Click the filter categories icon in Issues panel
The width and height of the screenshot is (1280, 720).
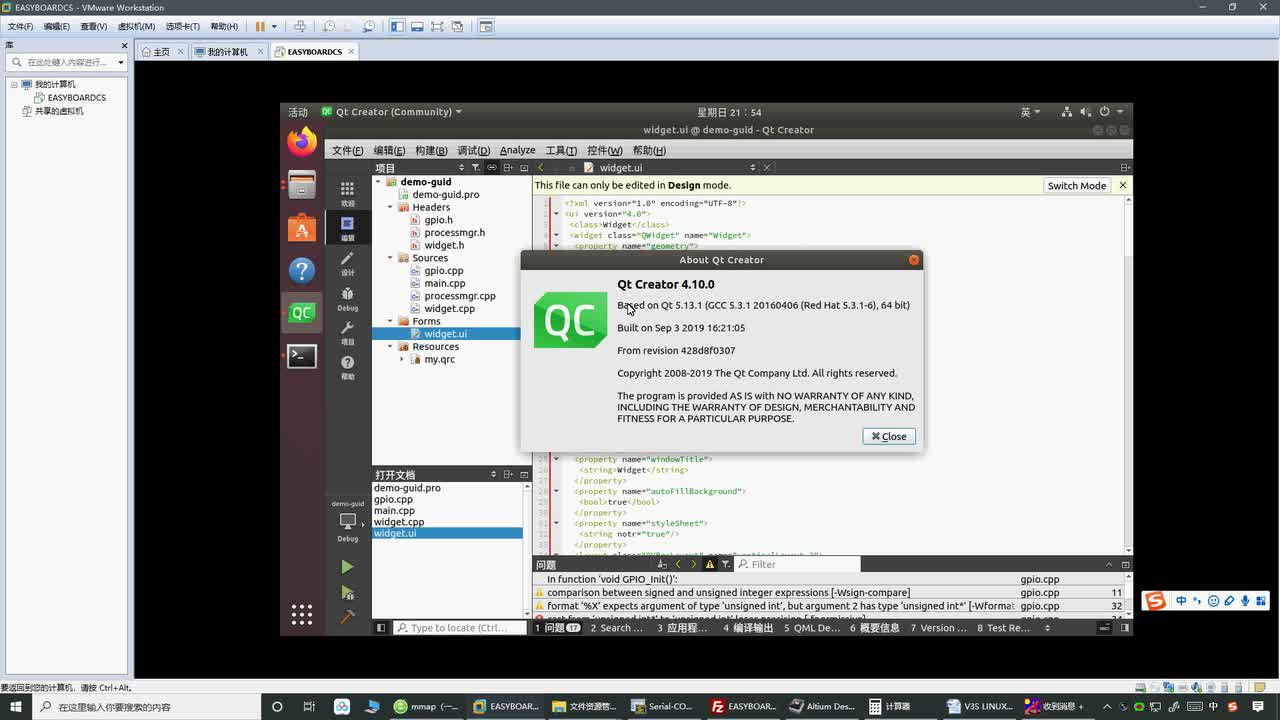click(x=726, y=565)
